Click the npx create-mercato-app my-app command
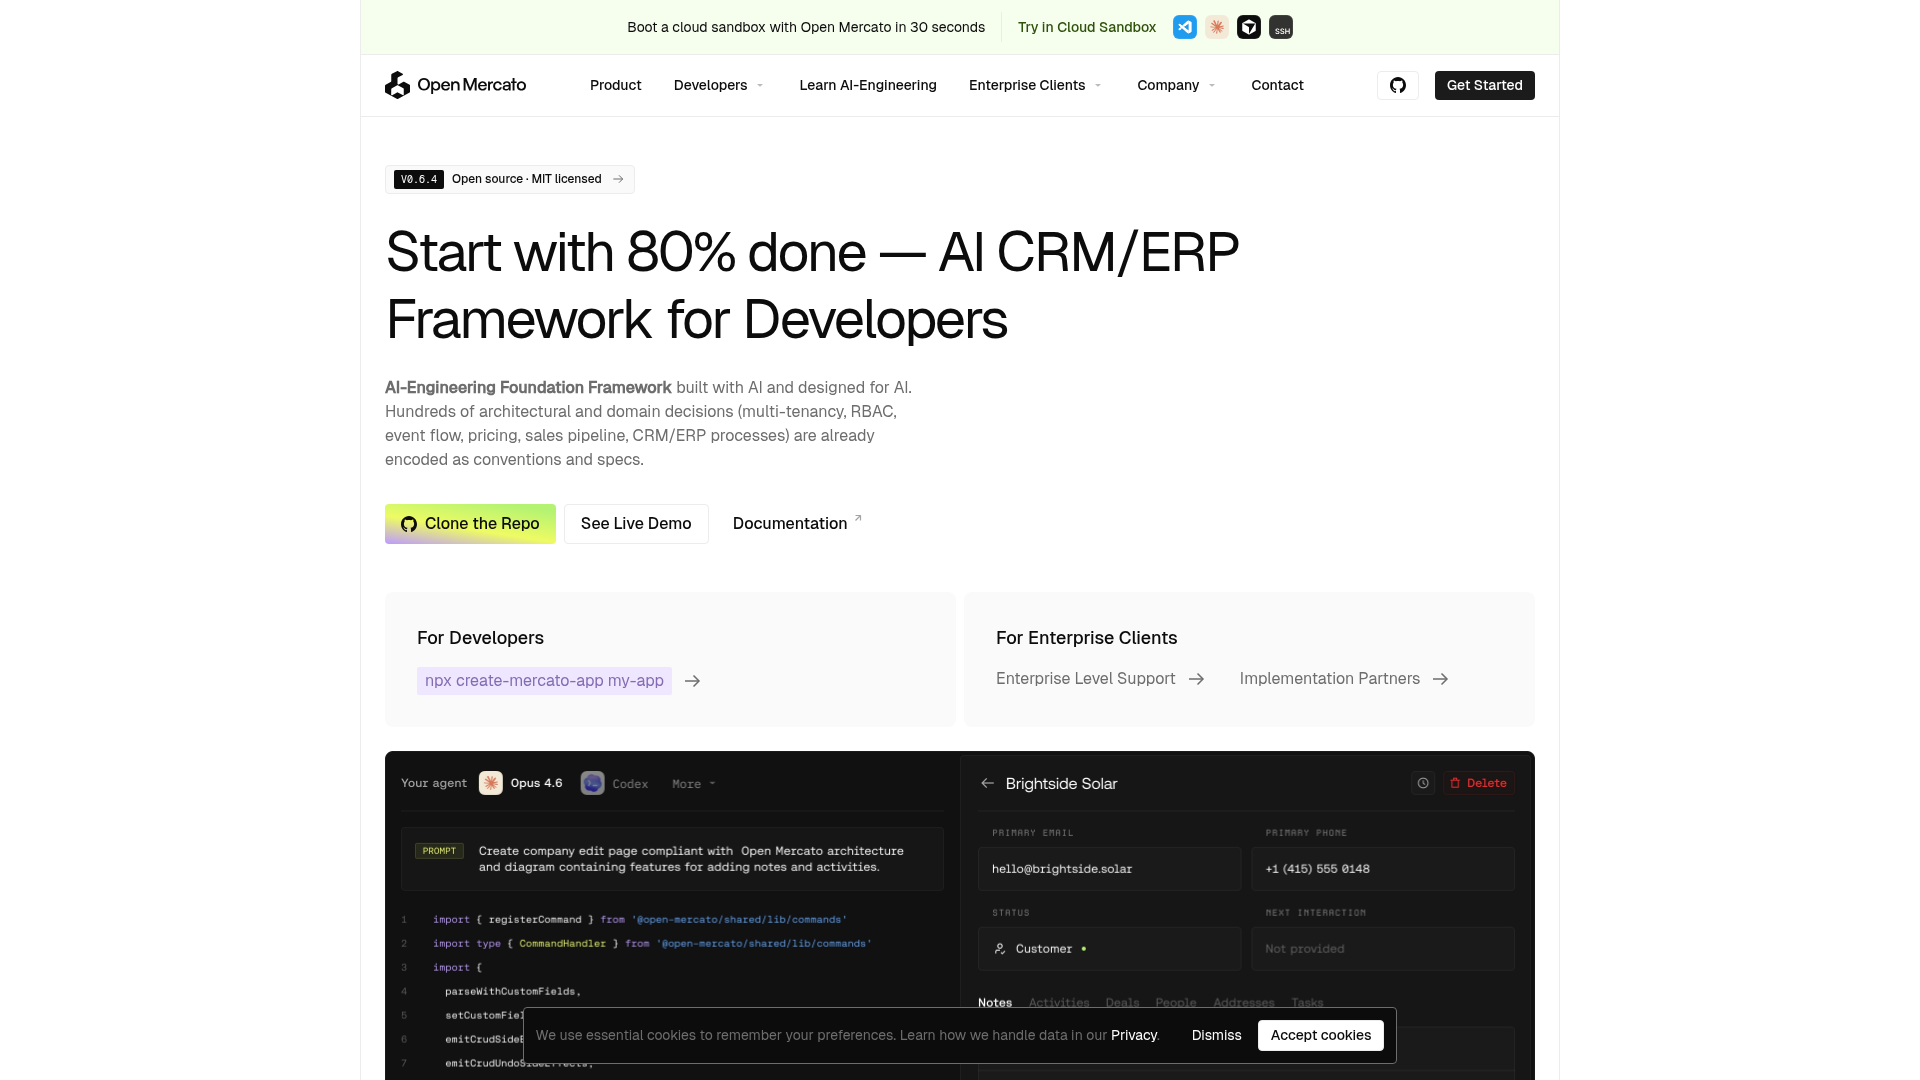 (x=544, y=681)
